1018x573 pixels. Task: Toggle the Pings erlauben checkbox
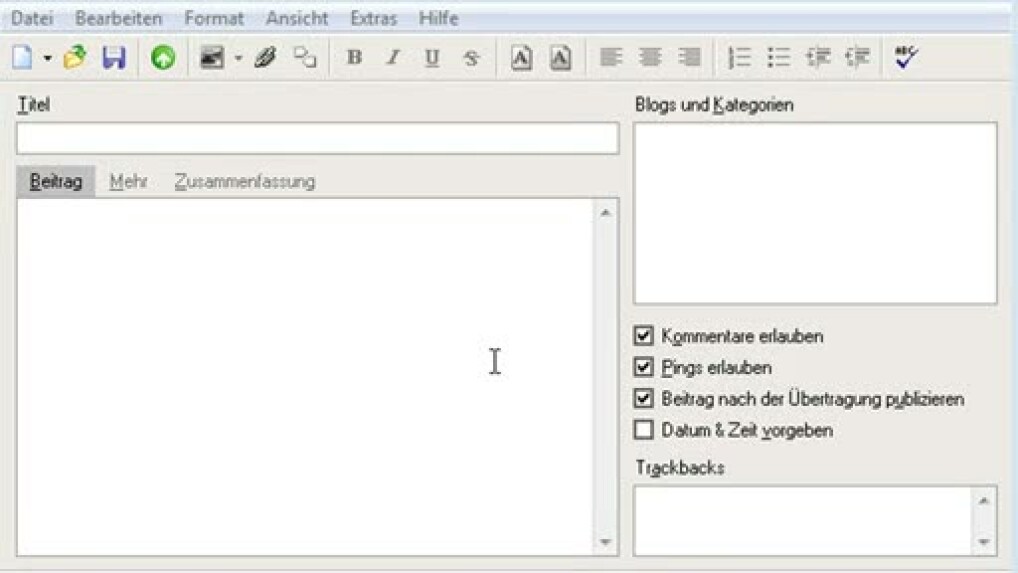point(644,367)
